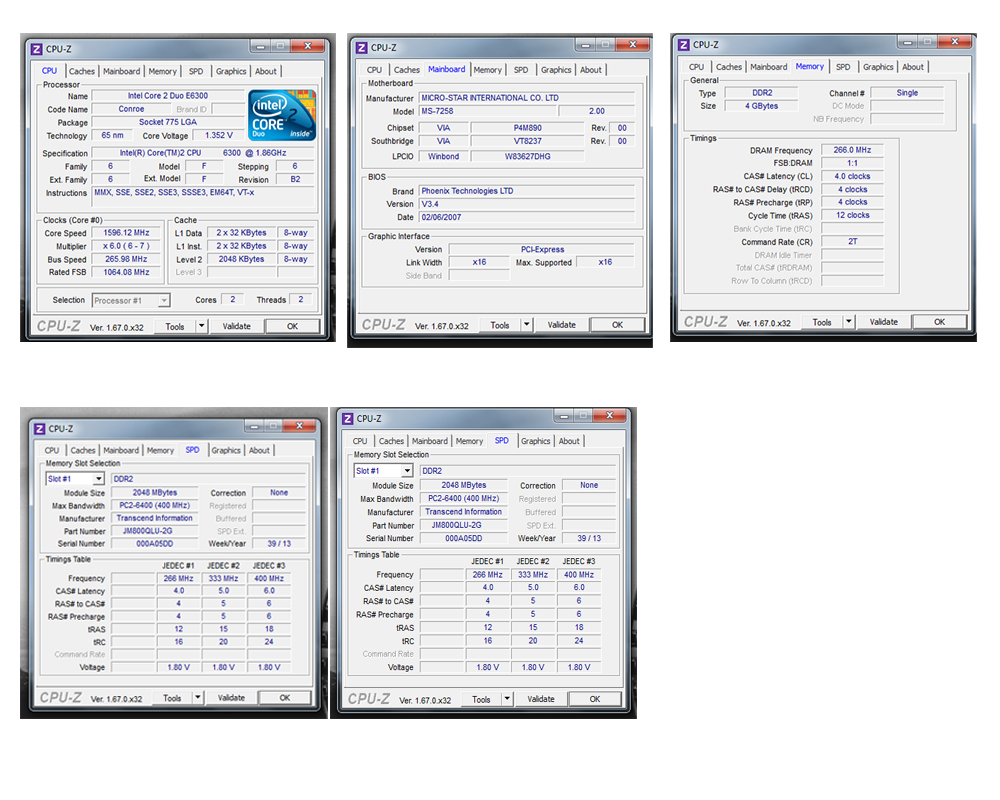Open Mainboard tab in CPU window
Screen dimensions: 1000x800
(x=121, y=71)
